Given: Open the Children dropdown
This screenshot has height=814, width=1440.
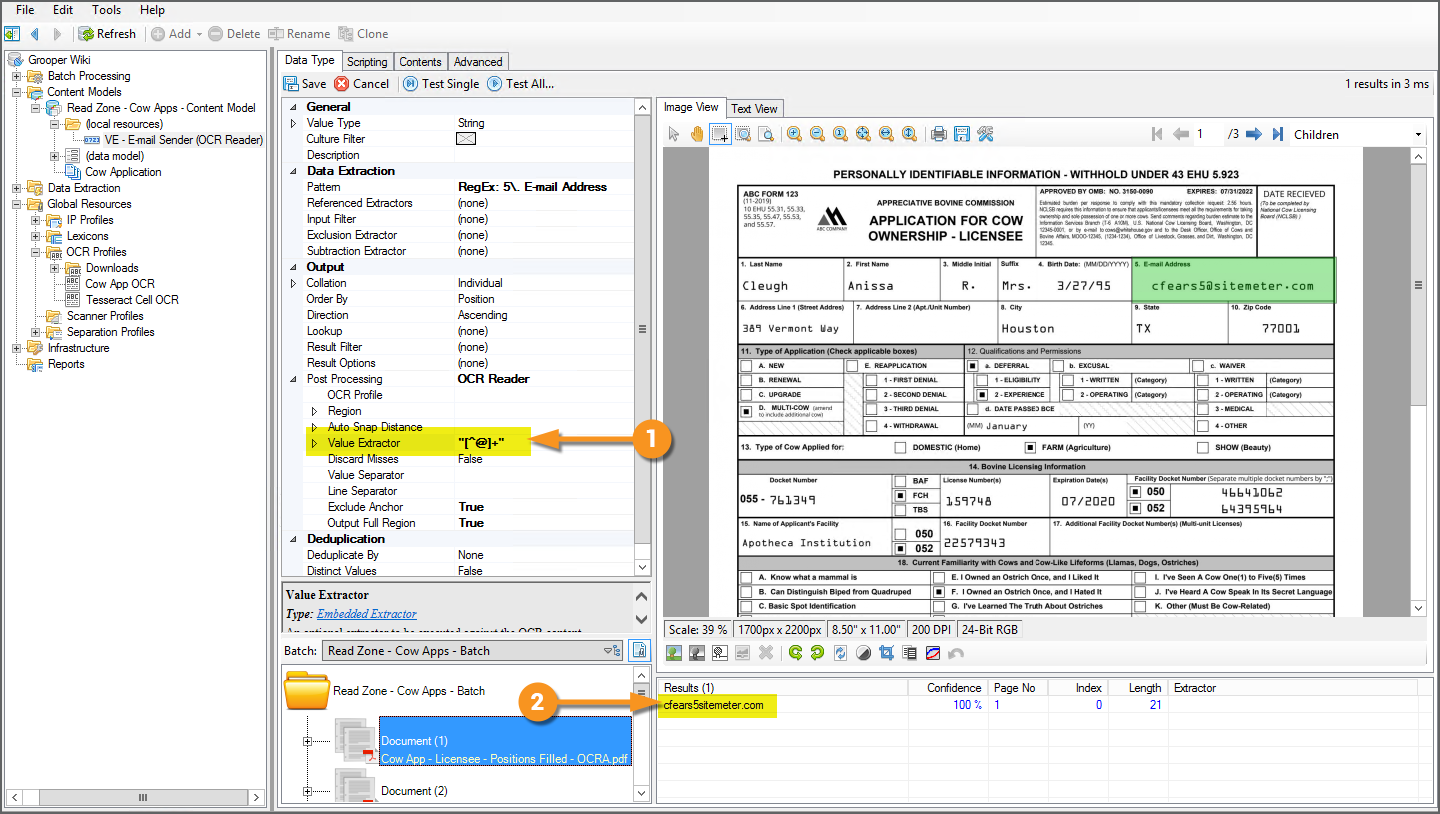Looking at the screenshot, I should click(1417, 135).
